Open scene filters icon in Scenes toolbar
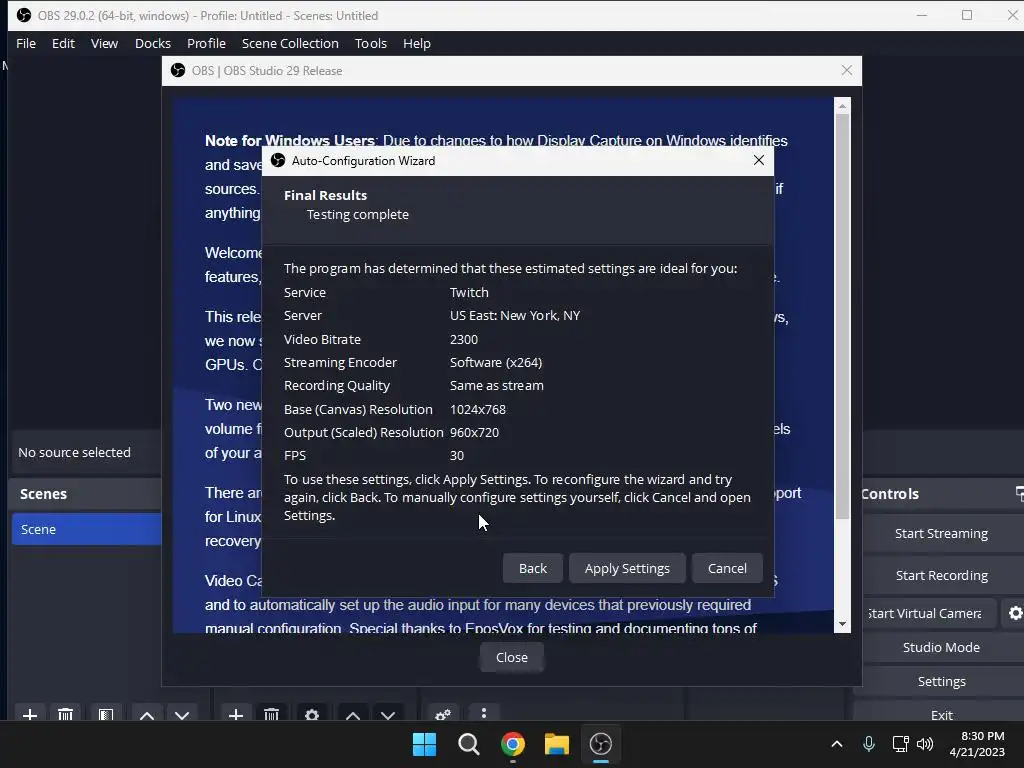This screenshot has width=1024, height=768. pyautogui.click(x=106, y=714)
